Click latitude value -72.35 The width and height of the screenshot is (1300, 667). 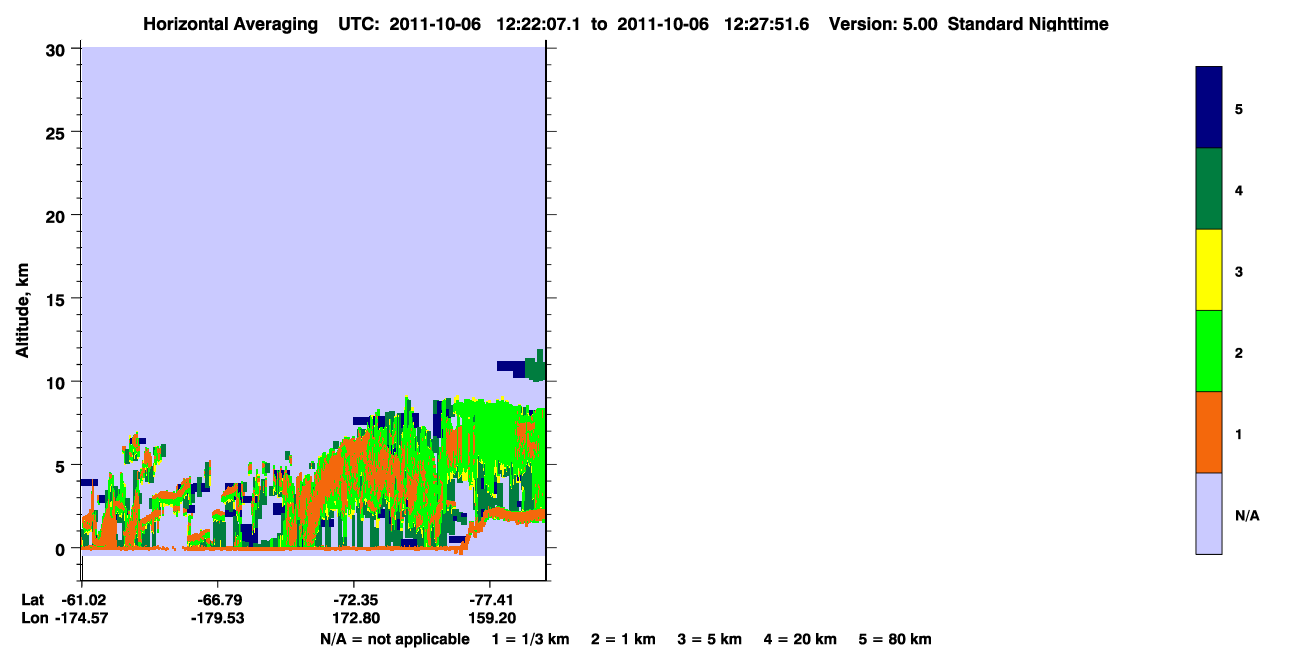pos(355,600)
